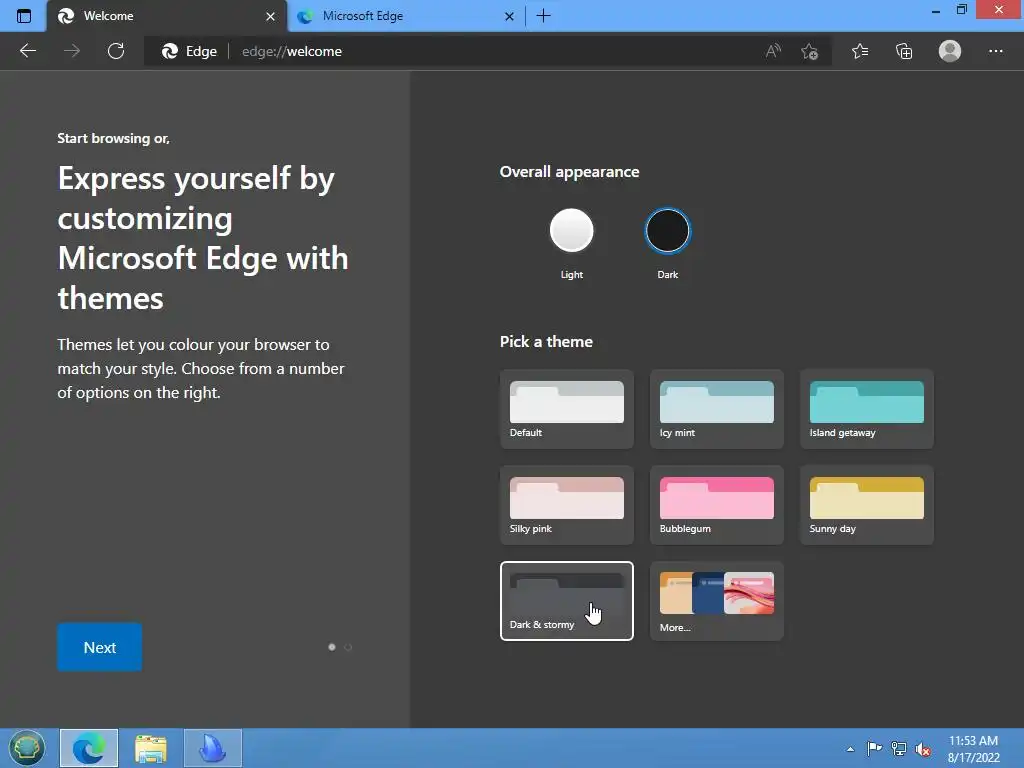The width and height of the screenshot is (1024, 768).
Task: Open More... themes tile
Action: 716,601
